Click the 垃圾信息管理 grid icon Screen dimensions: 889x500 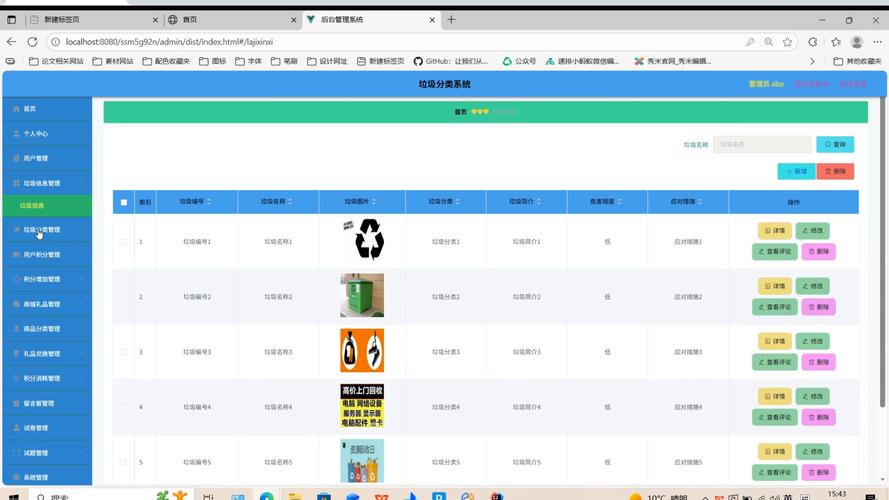click(16, 183)
